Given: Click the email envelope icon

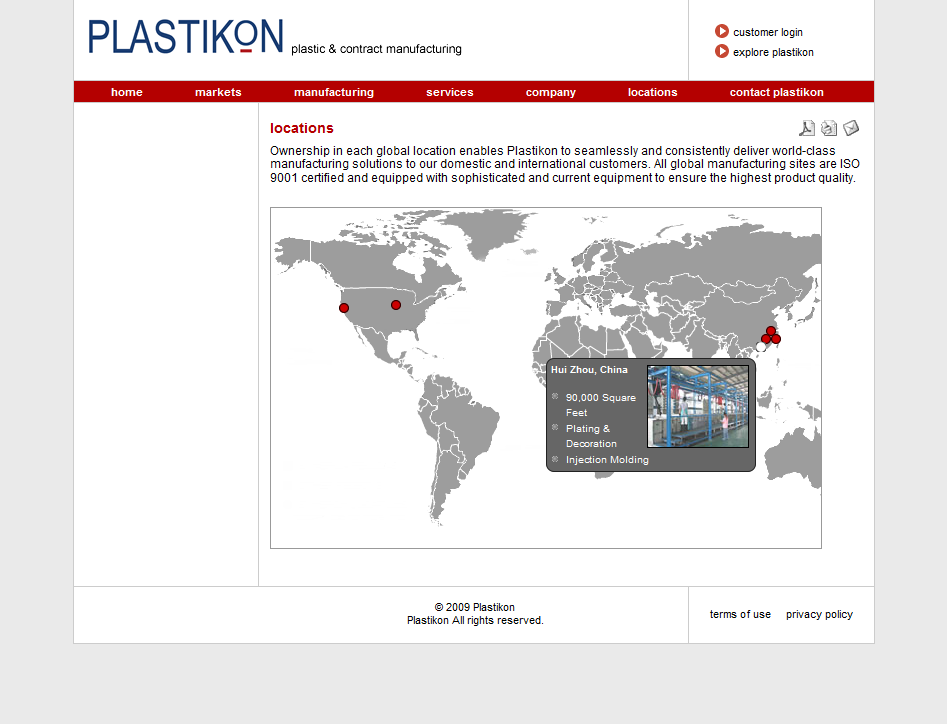Looking at the screenshot, I should pyautogui.click(x=851, y=128).
